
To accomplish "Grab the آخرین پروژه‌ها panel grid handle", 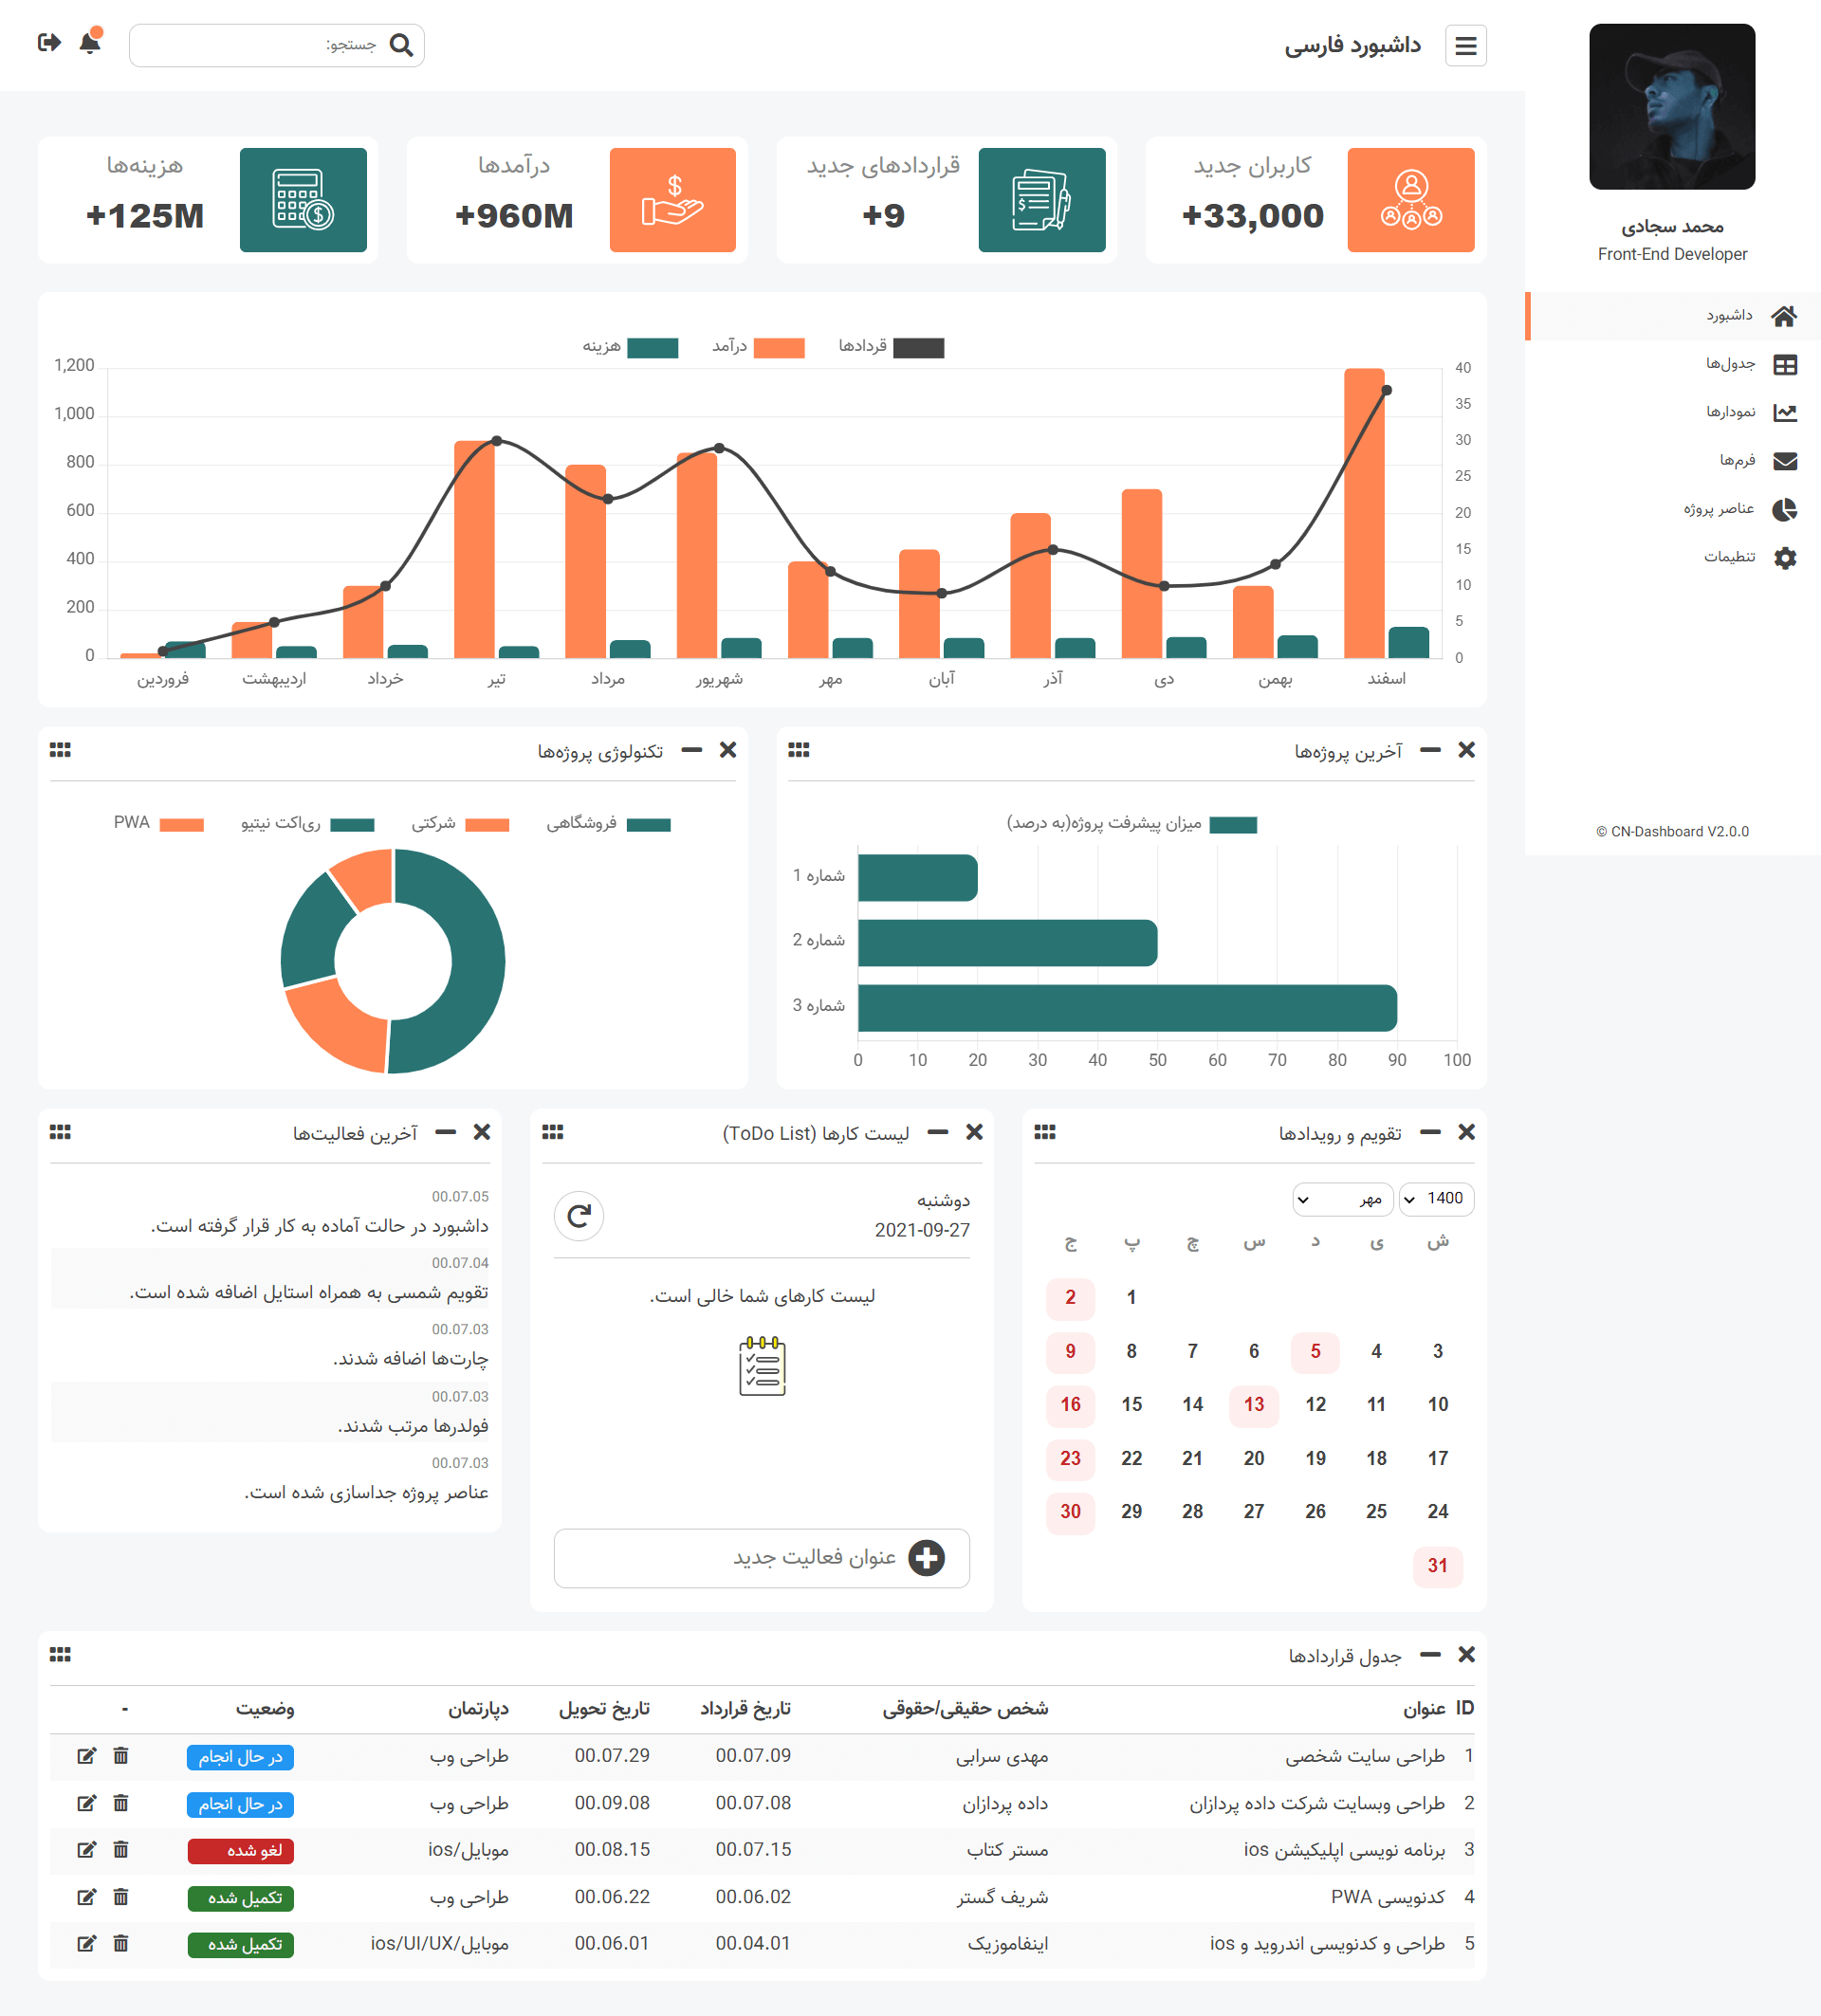I will tap(798, 750).
